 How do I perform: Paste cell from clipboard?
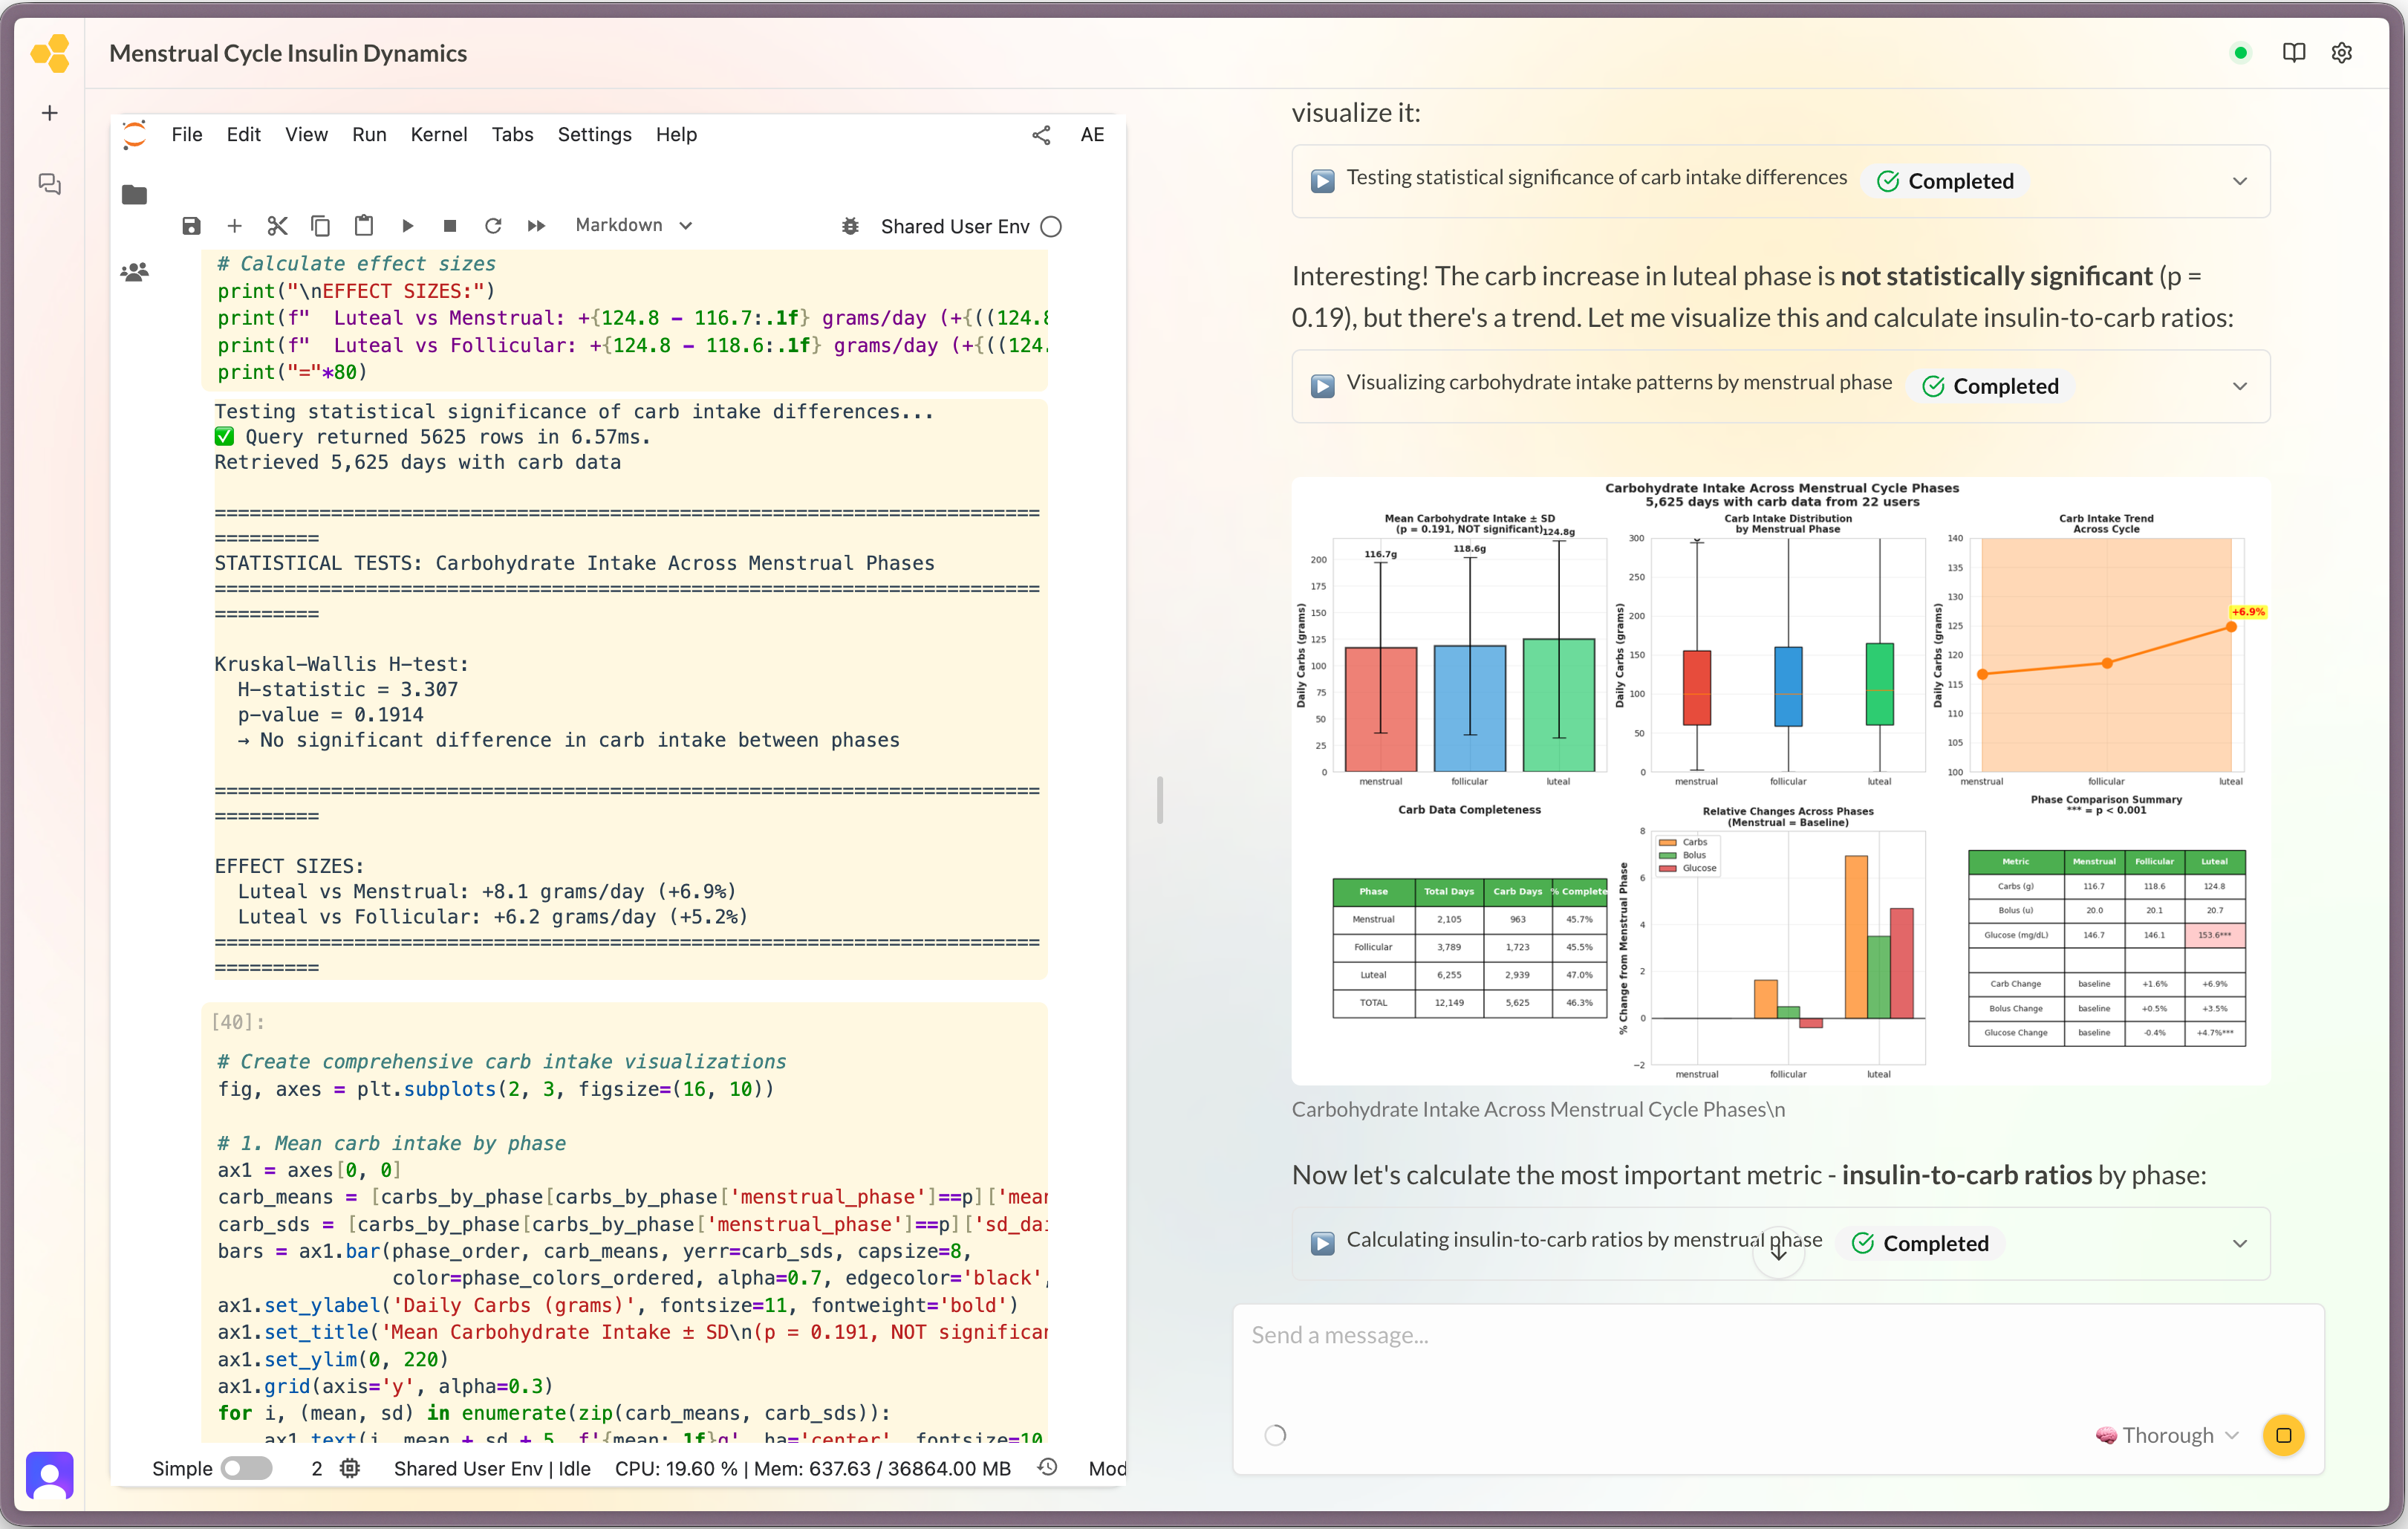(364, 225)
